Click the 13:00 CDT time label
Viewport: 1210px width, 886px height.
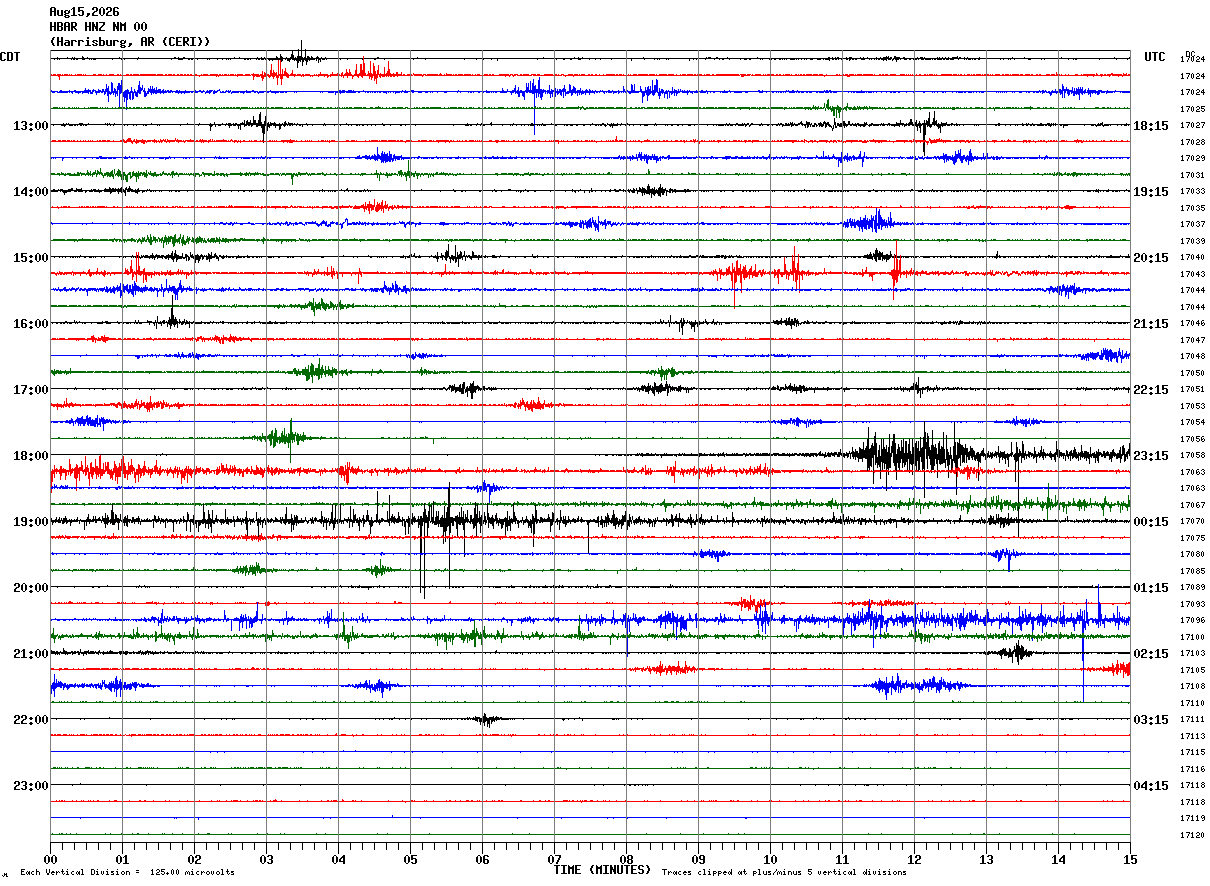31,126
